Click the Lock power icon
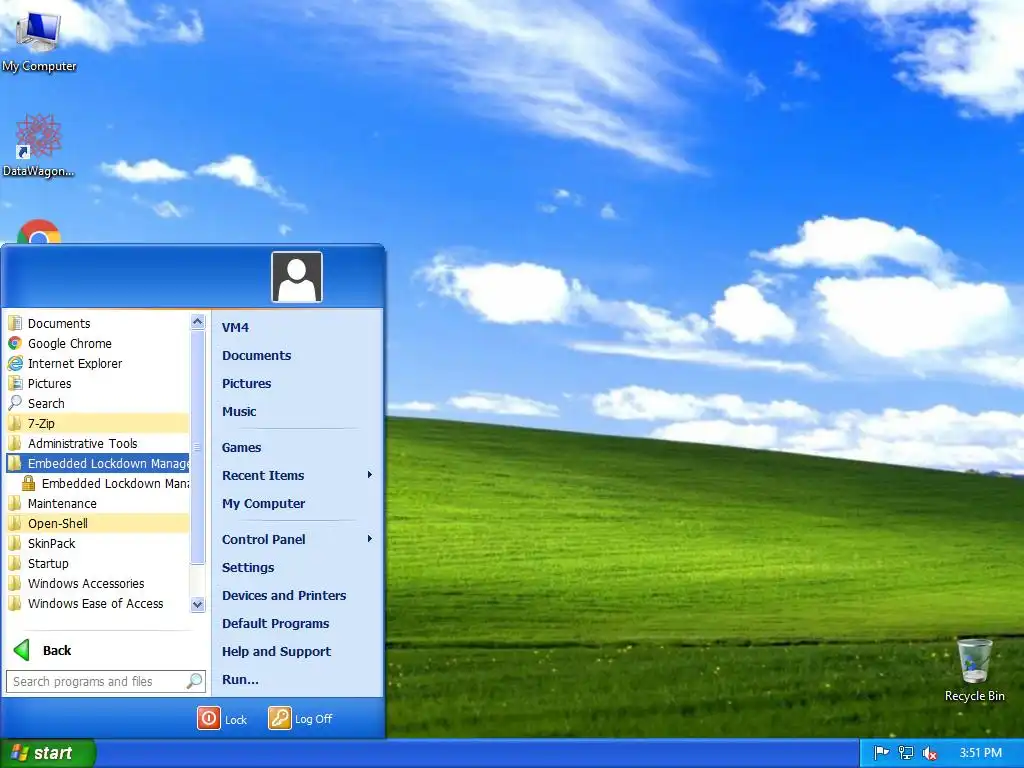The image size is (1024, 768). coord(209,718)
